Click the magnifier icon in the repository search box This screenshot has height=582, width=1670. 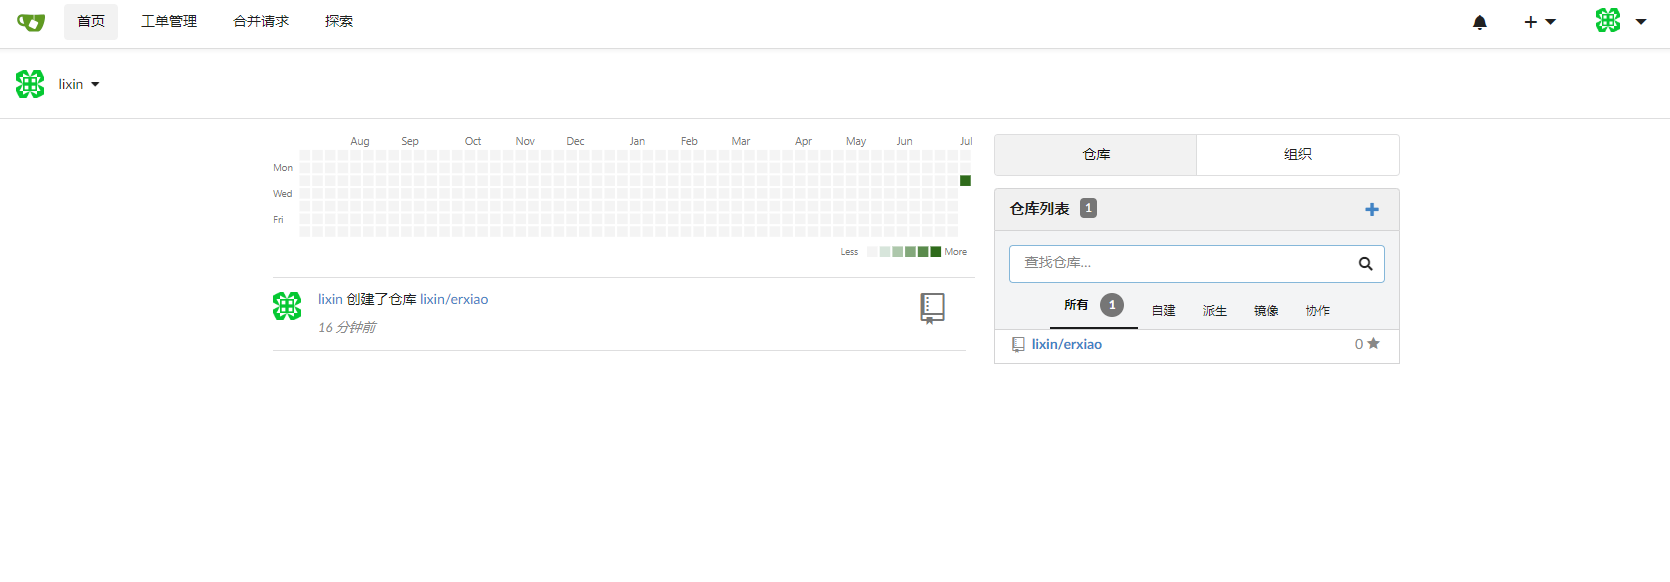click(x=1366, y=263)
